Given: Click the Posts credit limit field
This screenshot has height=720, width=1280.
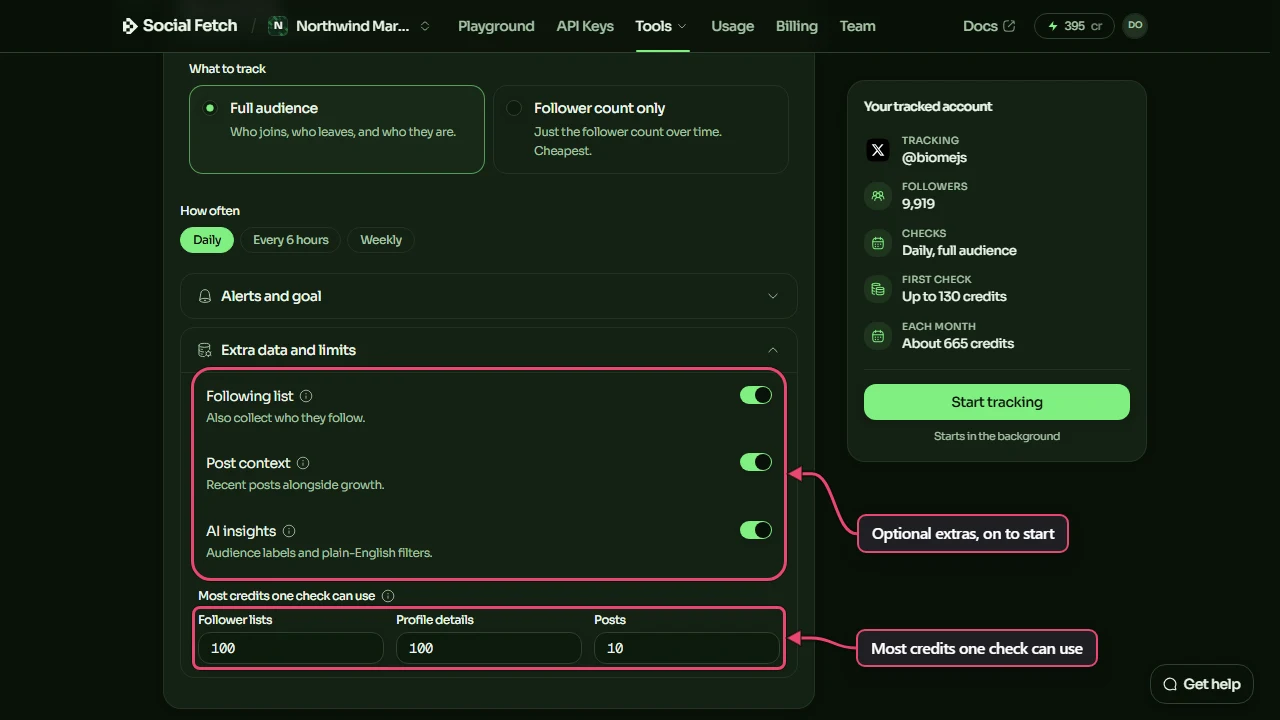Looking at the screenshot, I should (686, 648).
